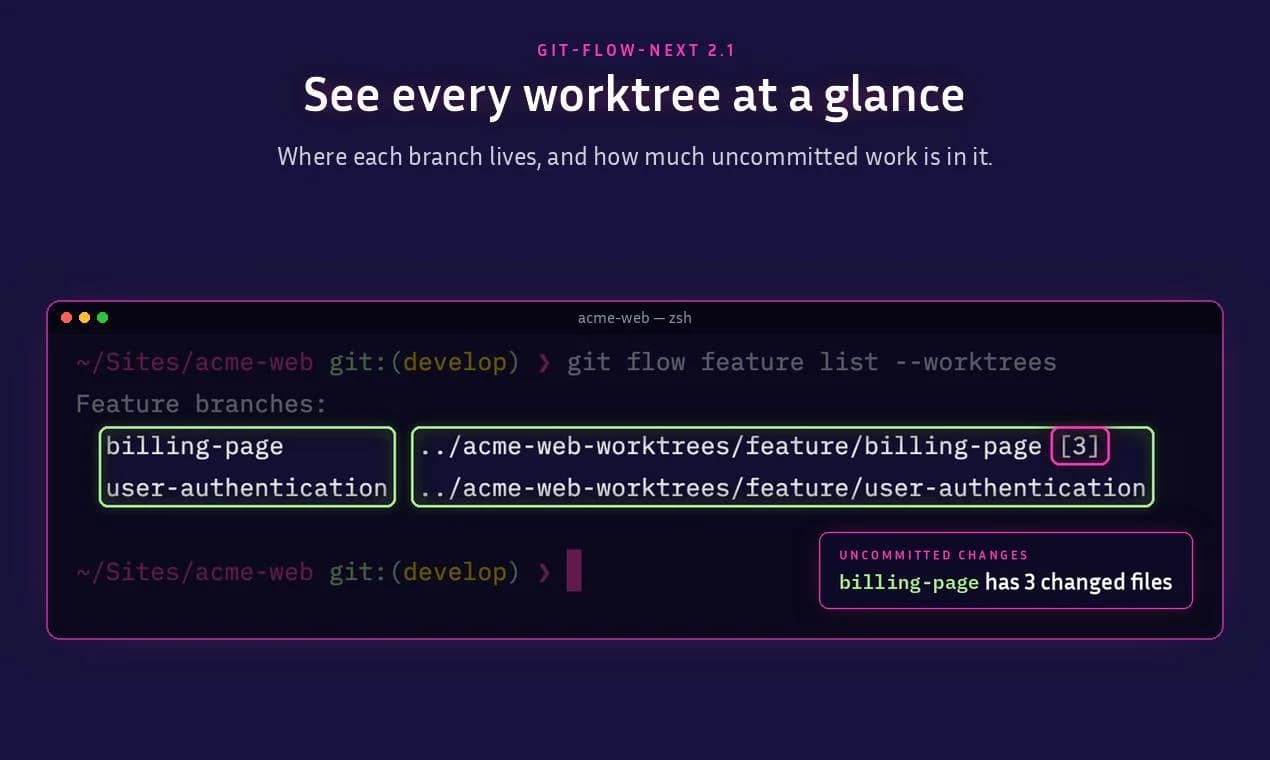Click the 'Feature branches:' output line

pos(202,404)
